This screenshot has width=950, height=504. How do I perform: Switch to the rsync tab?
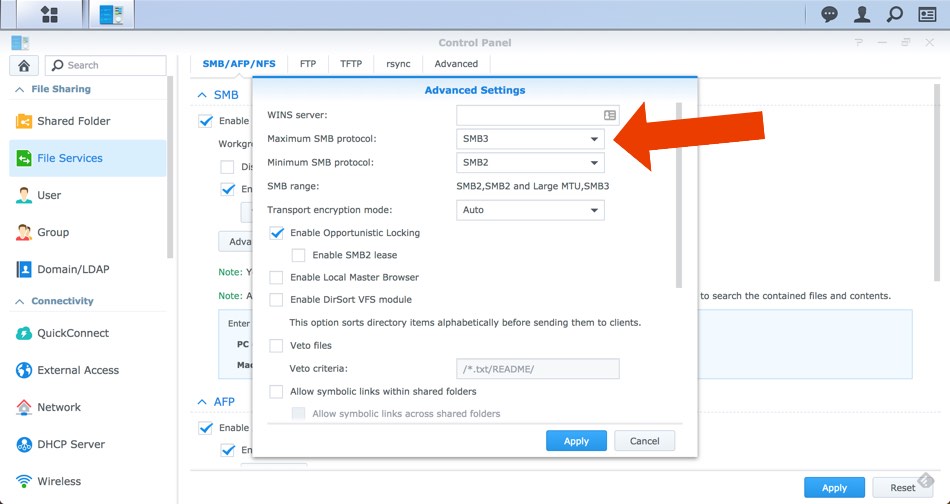(398, 64)
